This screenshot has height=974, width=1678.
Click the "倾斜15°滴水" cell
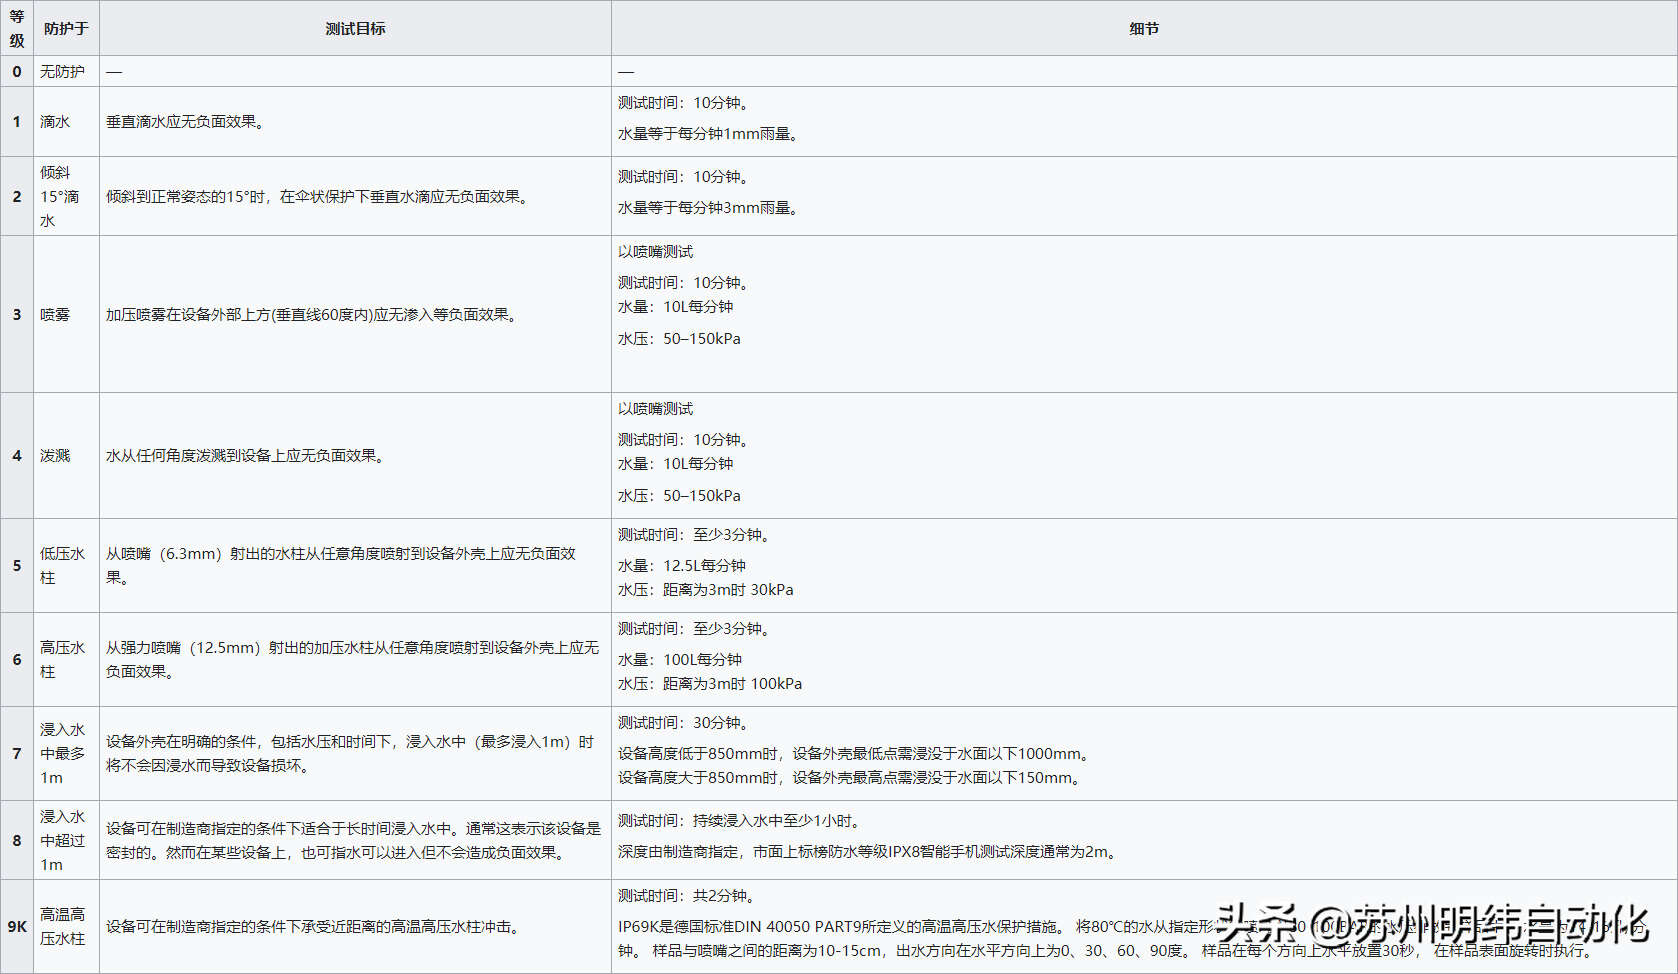point(59,197)
